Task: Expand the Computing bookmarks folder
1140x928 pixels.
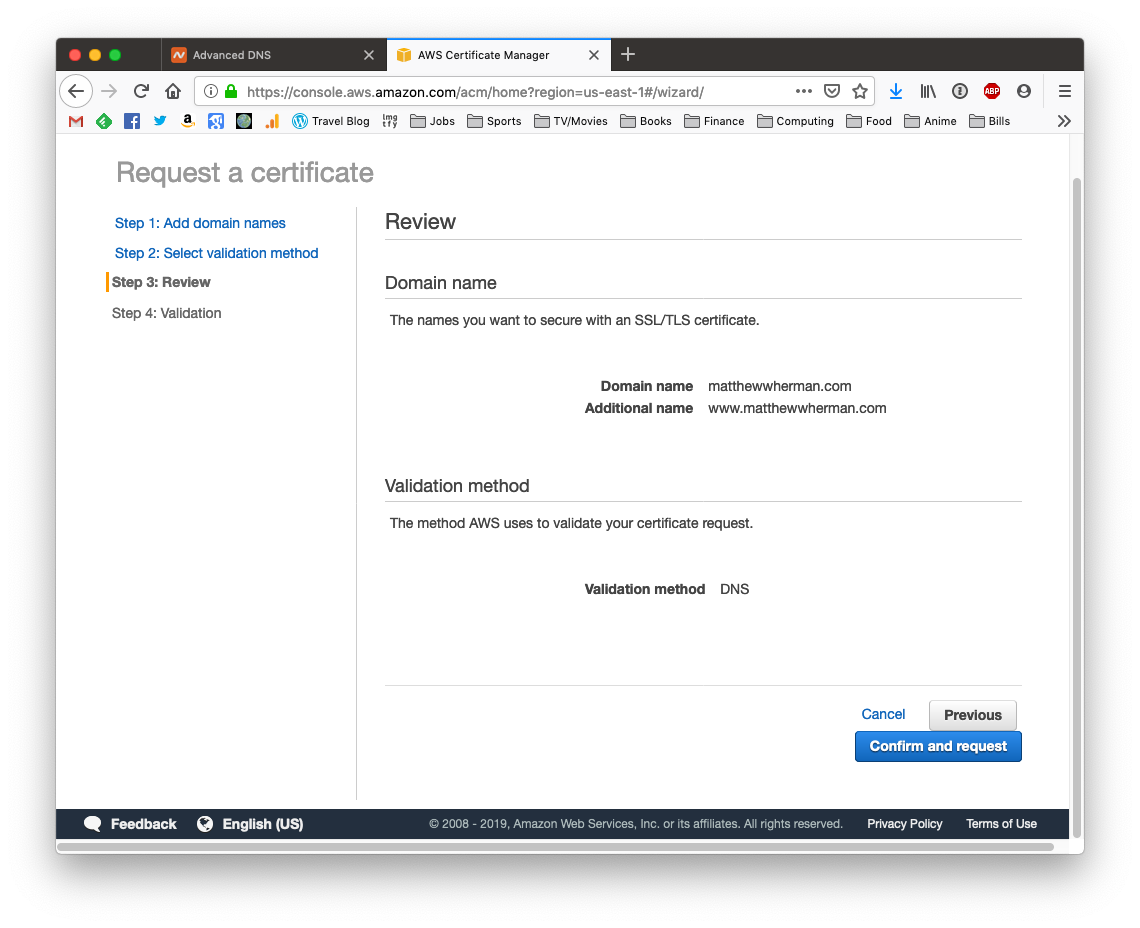Action: pos(795,121)
